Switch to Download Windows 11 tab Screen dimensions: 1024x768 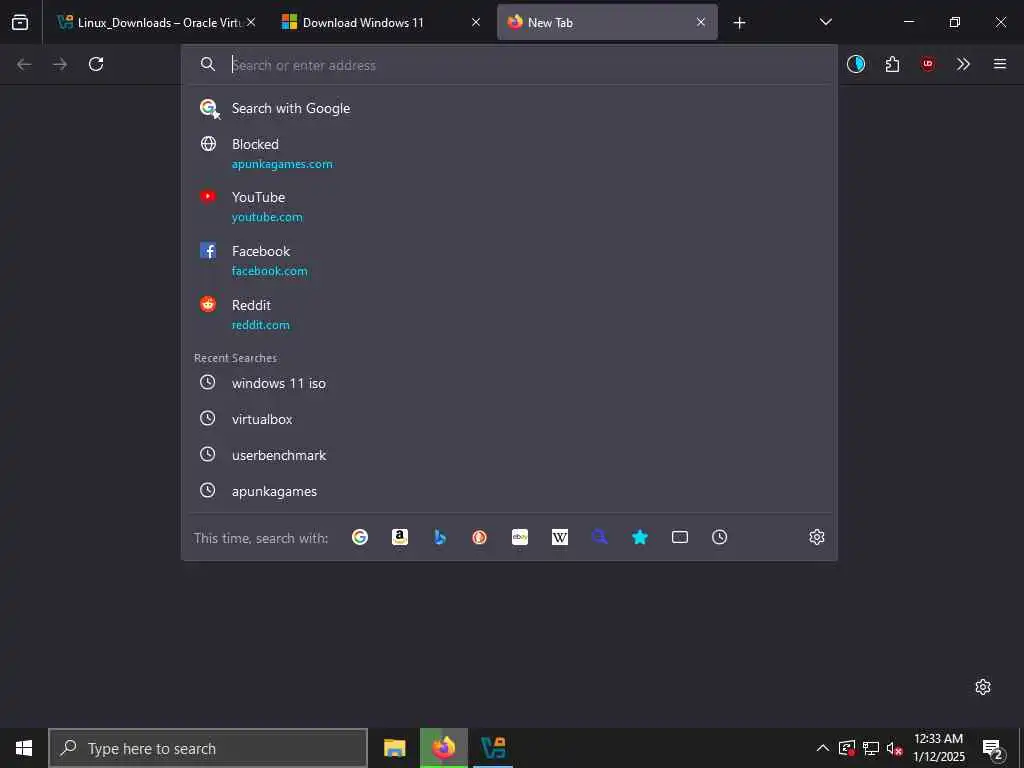381,22
